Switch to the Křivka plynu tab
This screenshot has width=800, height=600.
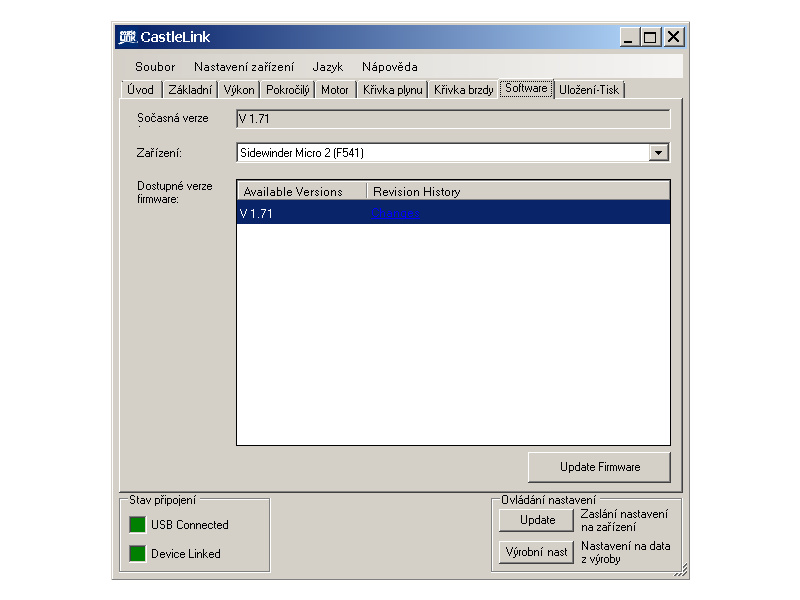point(393,90)
